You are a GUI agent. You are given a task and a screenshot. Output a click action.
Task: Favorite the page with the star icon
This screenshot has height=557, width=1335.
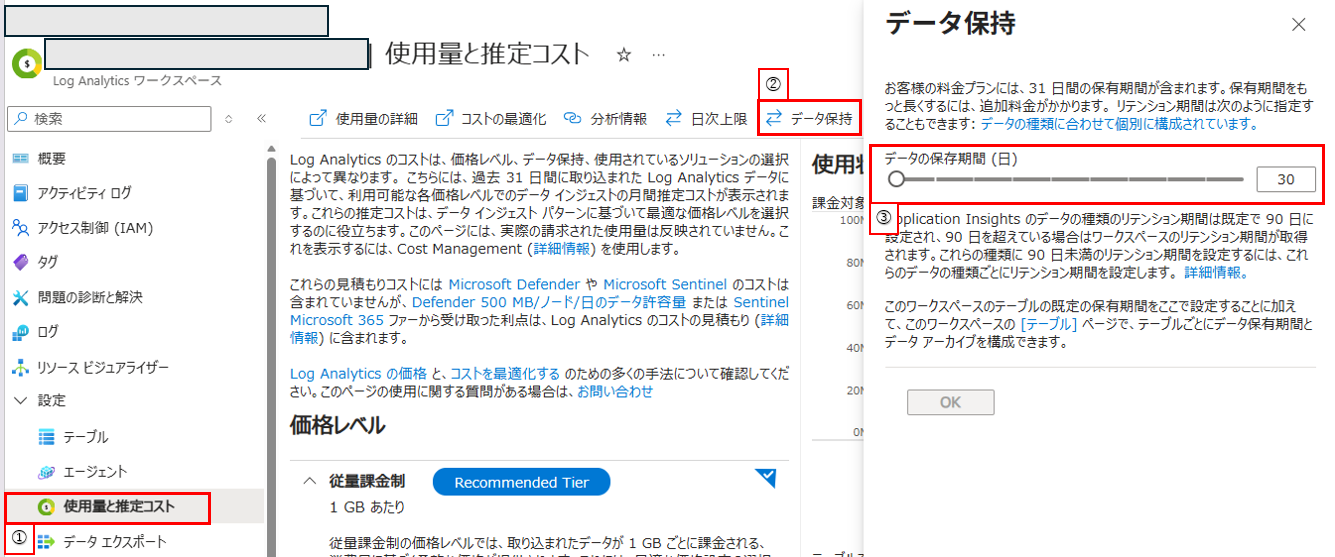624,55
